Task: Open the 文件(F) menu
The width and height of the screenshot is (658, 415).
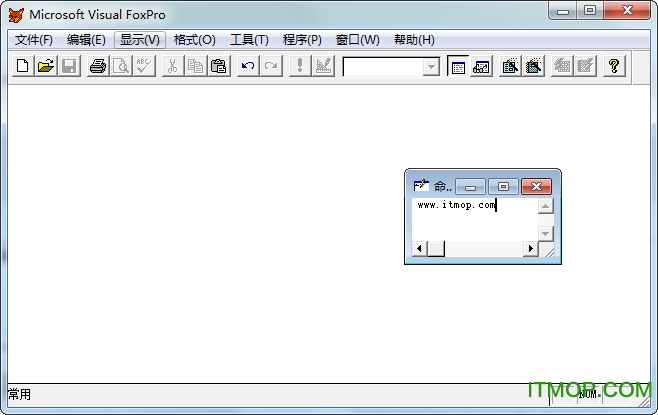Action: point(34,40)
